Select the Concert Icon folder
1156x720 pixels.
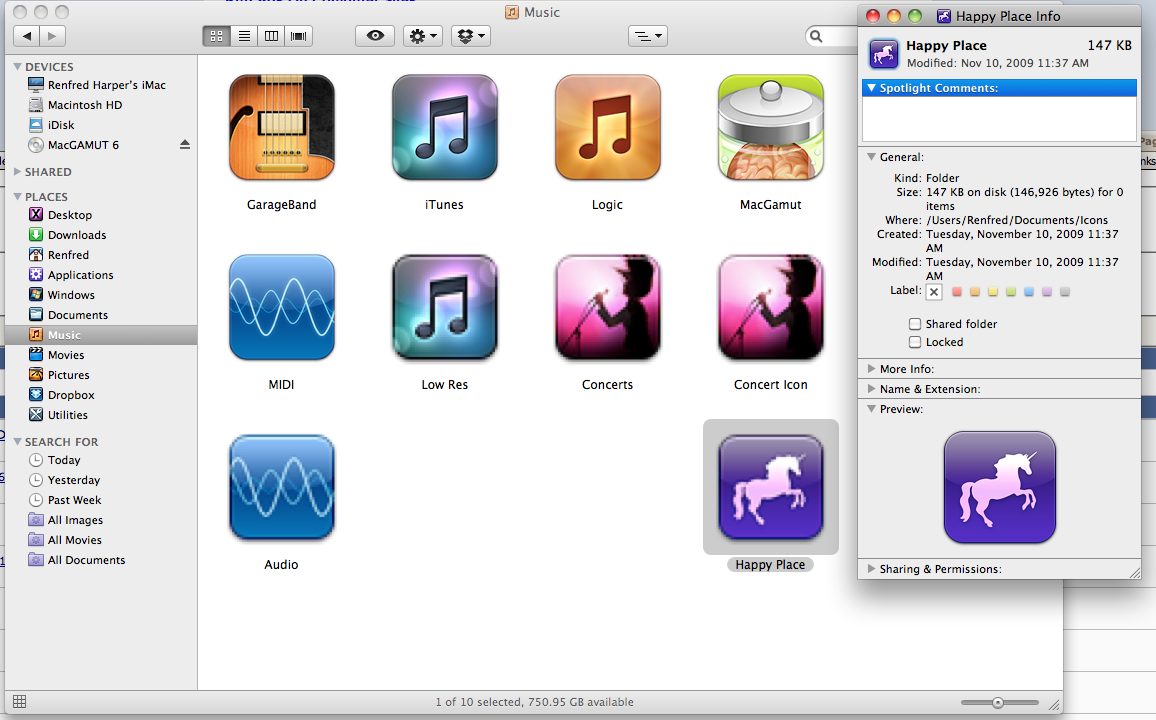tap(770, 307)
